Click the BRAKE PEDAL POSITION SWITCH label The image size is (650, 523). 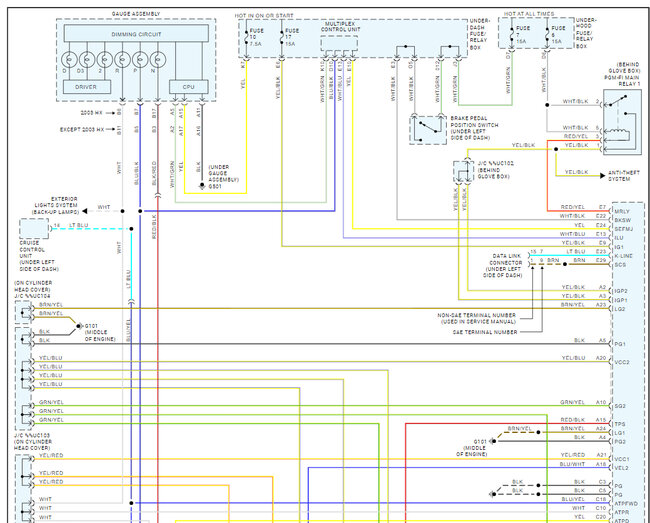point(474,128)
